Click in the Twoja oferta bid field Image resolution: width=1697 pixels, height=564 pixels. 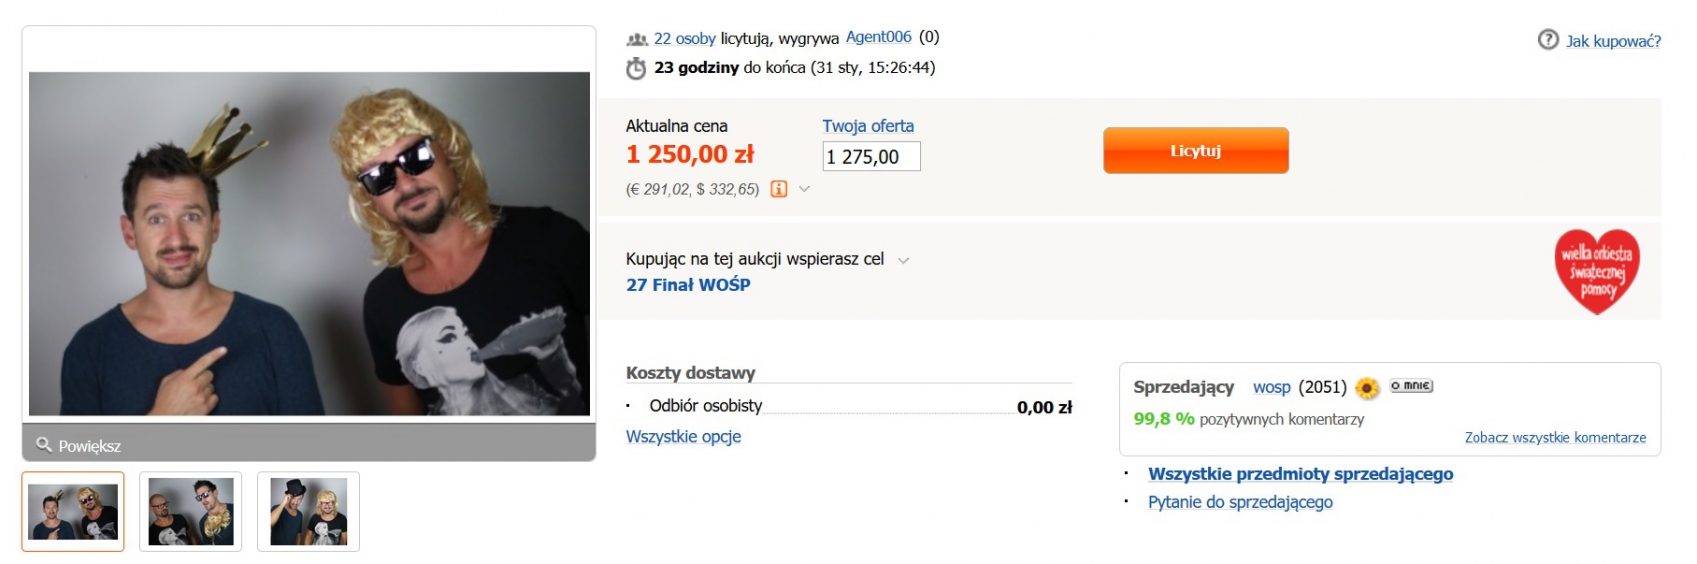pos(871,156)
